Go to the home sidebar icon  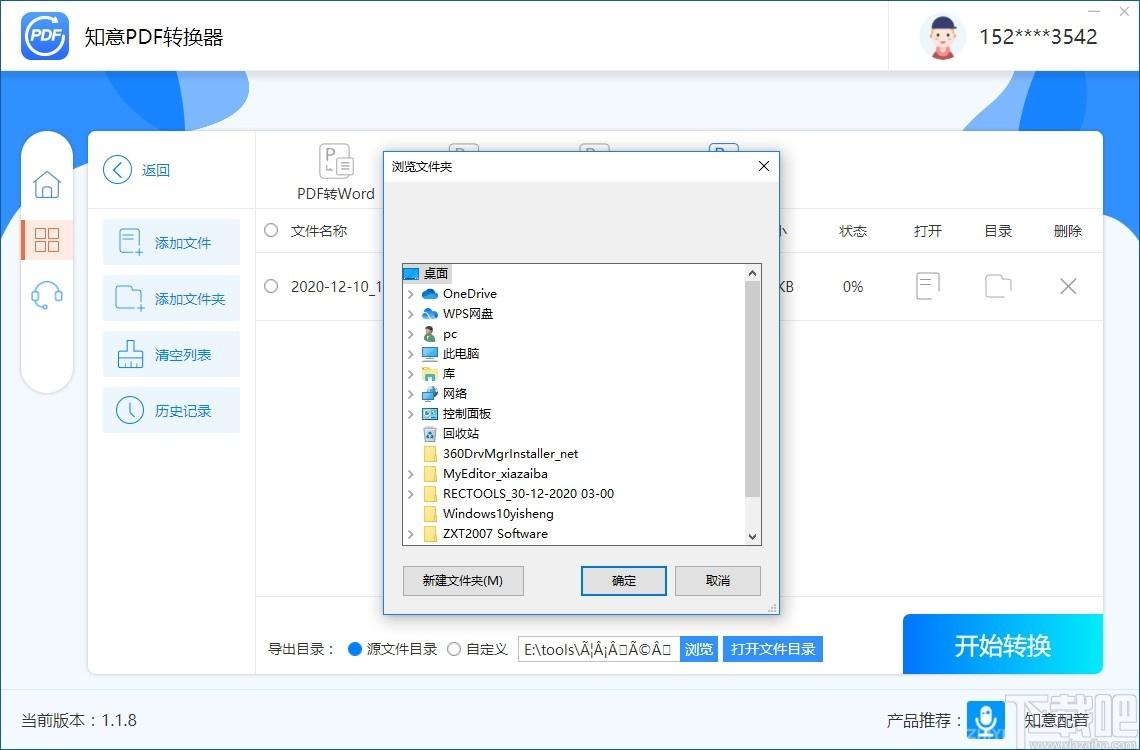[x=47, y=185]
